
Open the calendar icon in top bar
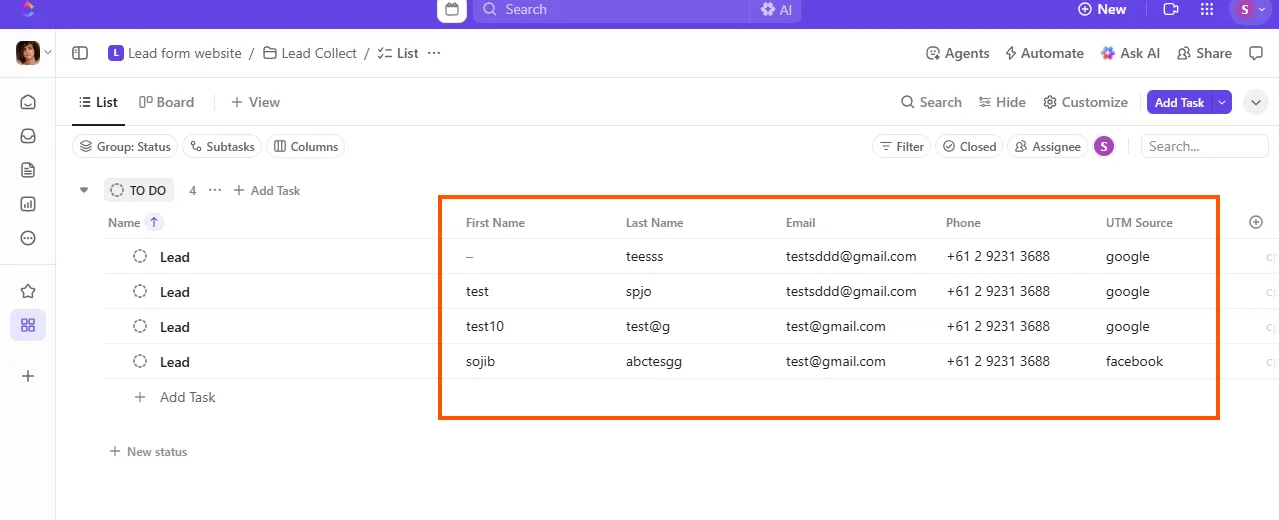[452, 9]
